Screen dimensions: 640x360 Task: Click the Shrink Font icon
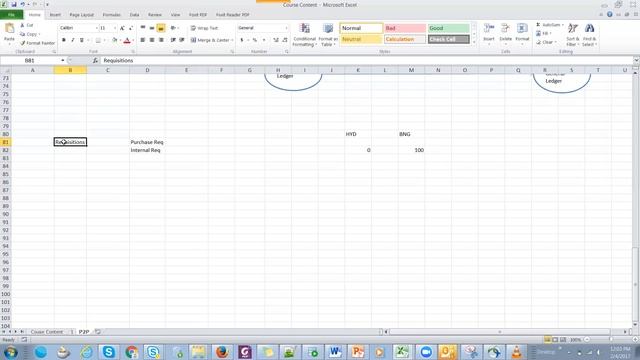click(131, 28)
